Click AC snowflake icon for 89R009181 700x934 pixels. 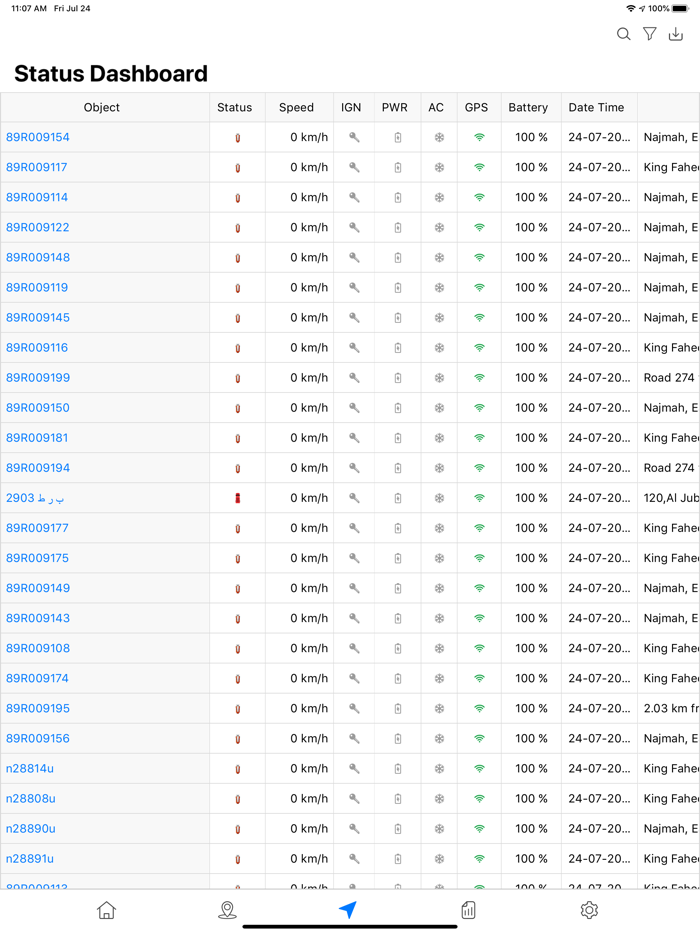pos(439,438)
